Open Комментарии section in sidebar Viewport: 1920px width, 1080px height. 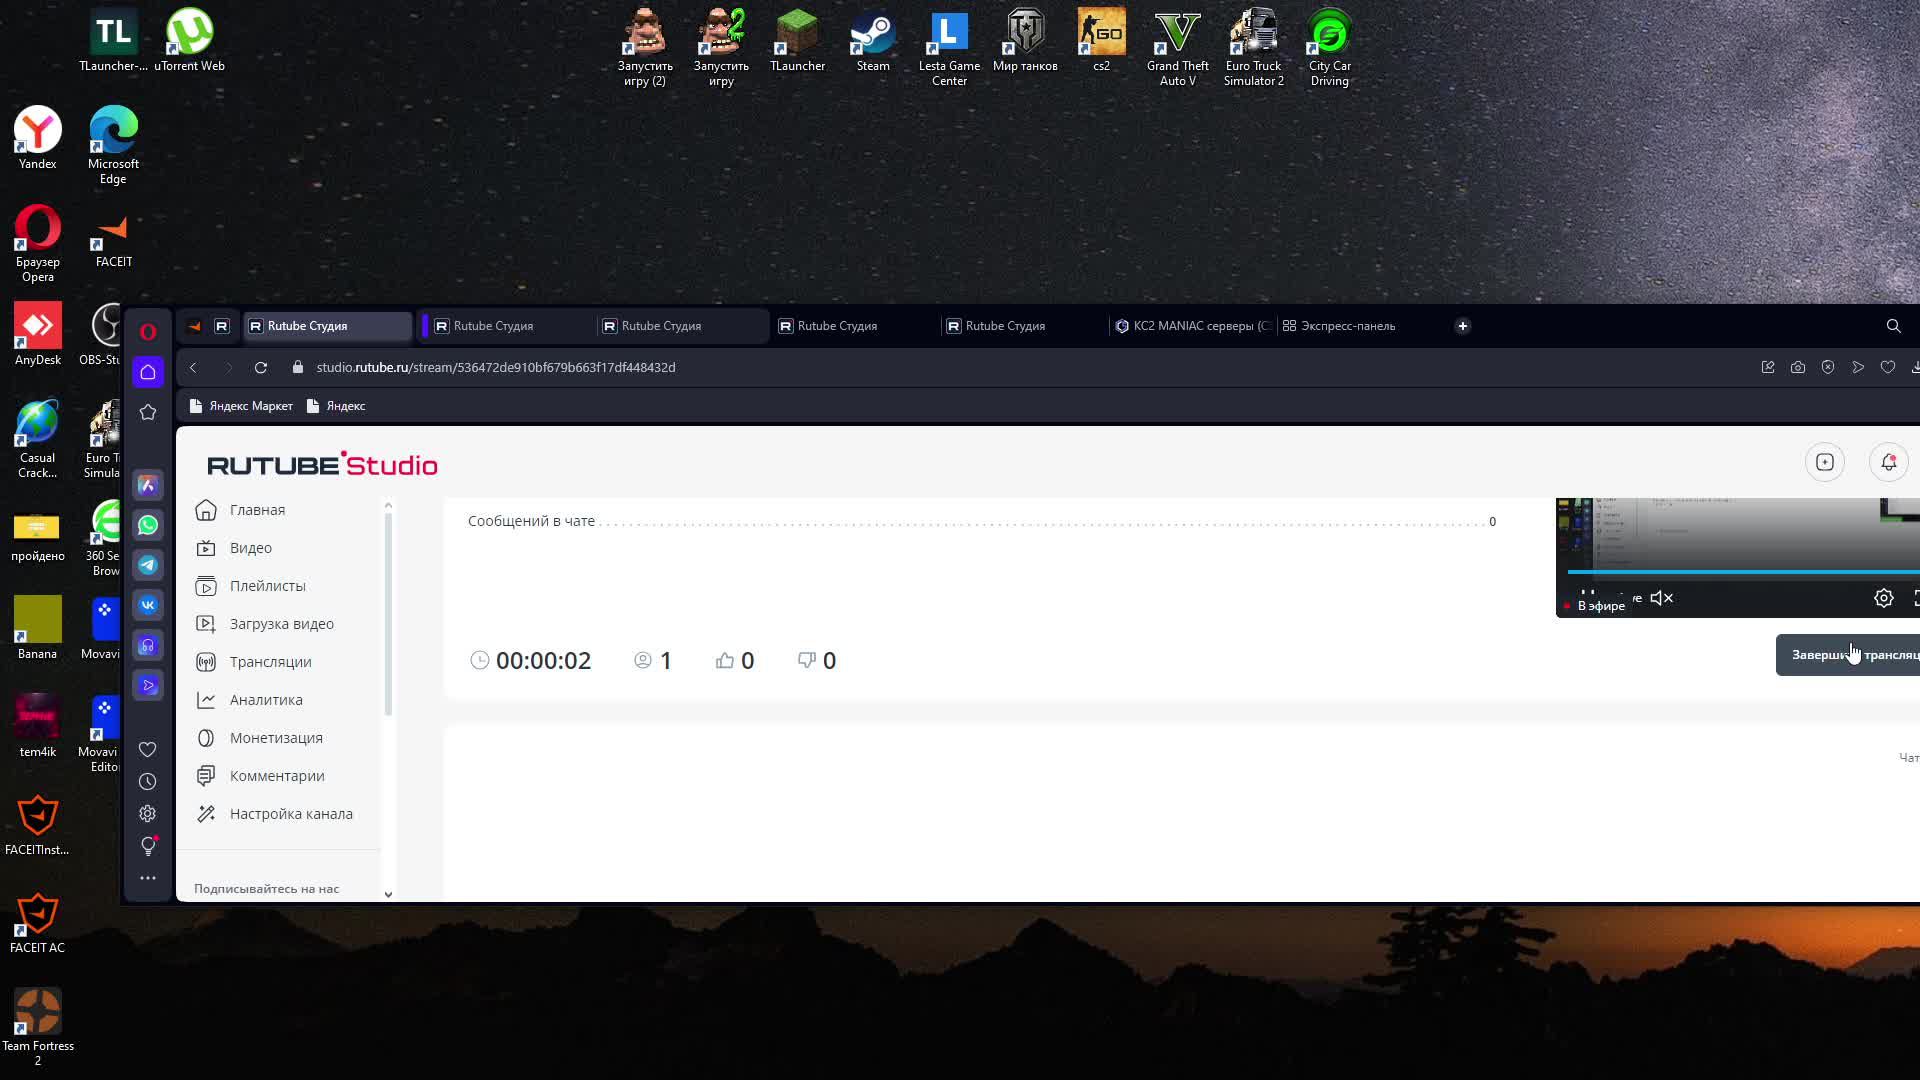[x=277, y=776]
